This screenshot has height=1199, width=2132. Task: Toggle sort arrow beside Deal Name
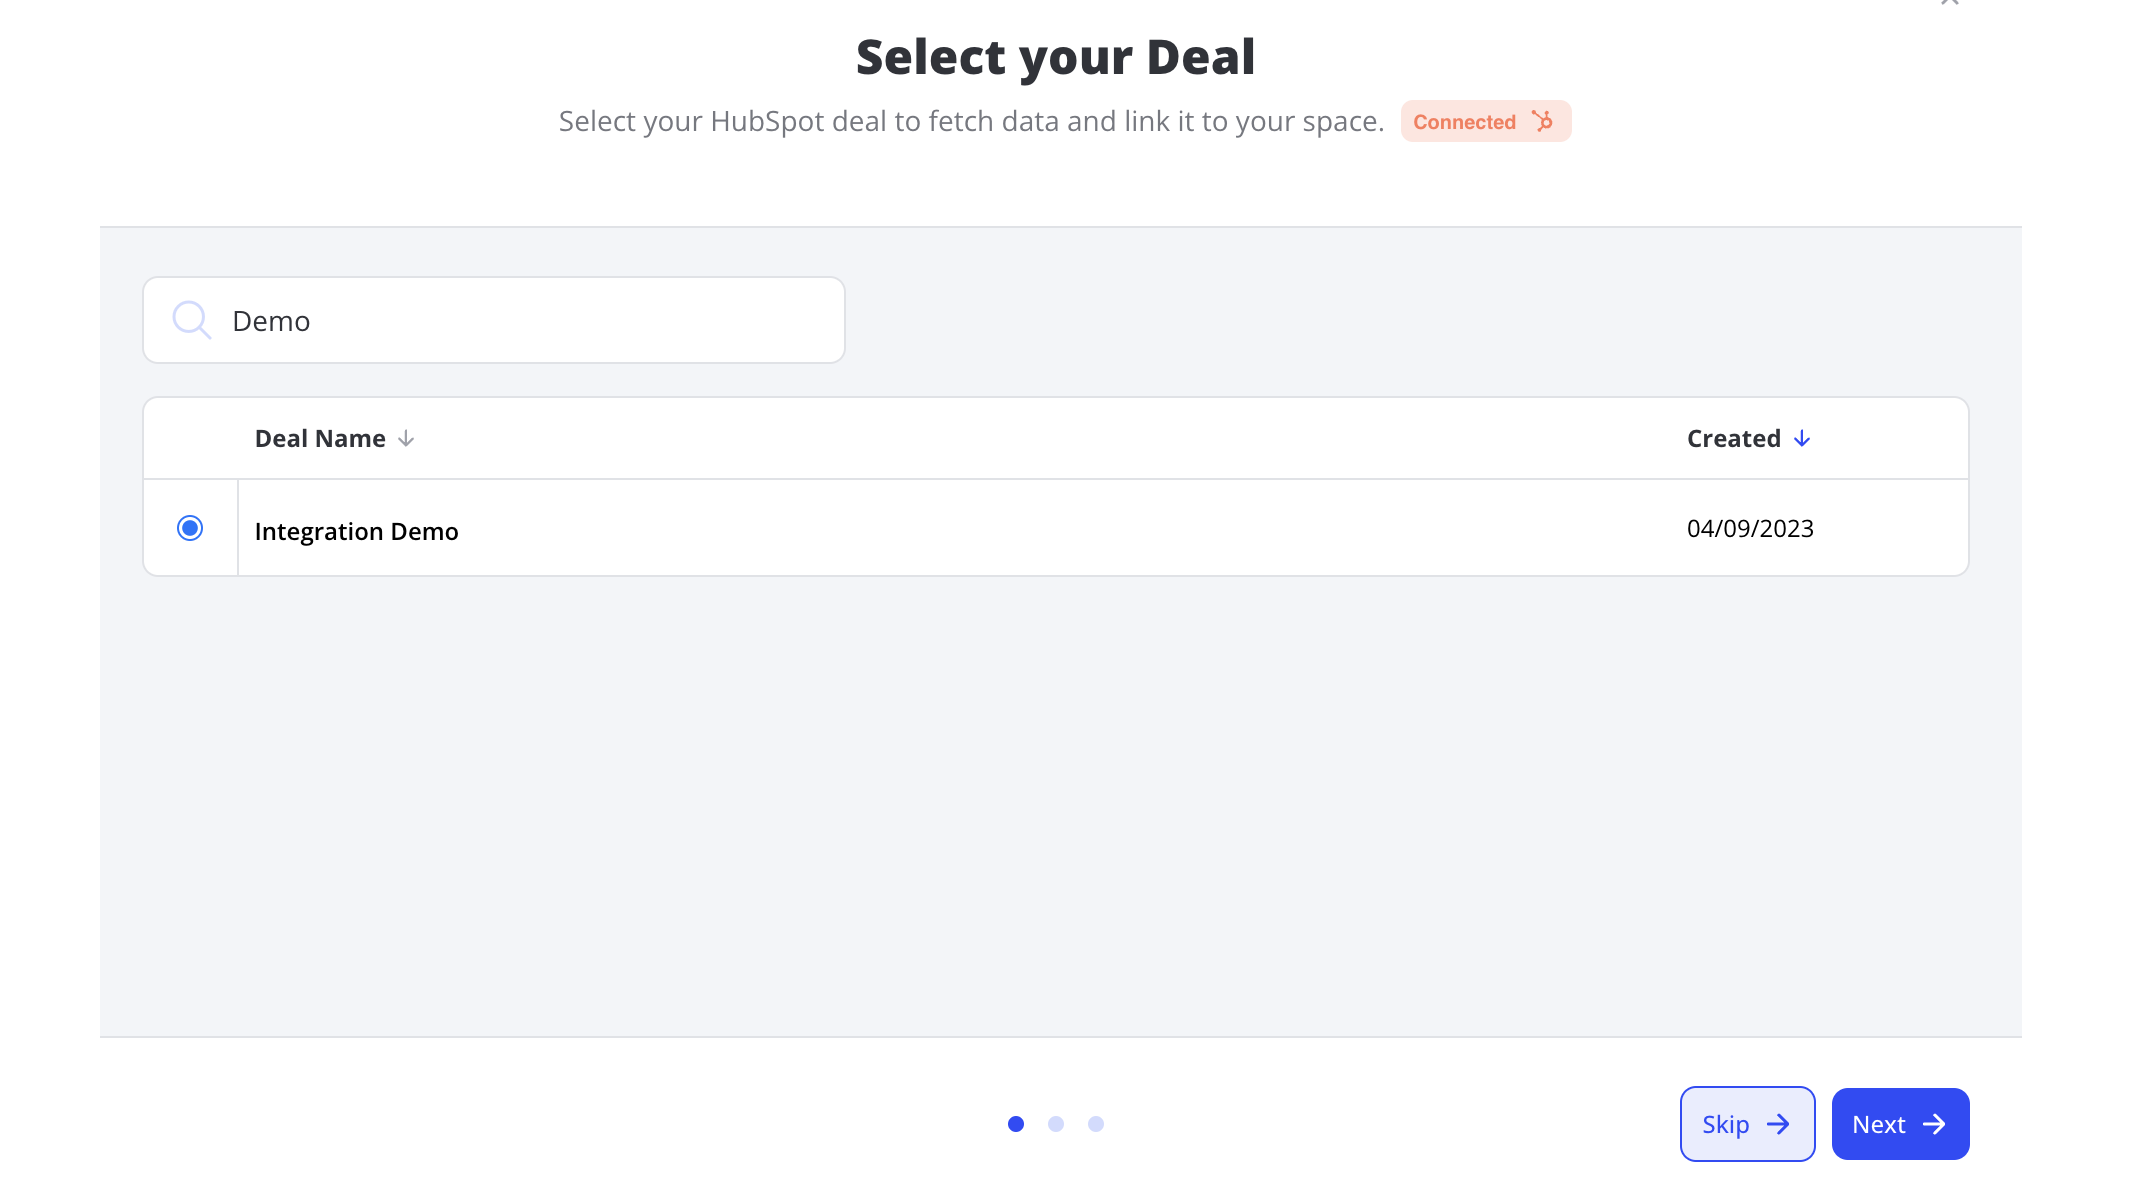click(x=406, y=439)
